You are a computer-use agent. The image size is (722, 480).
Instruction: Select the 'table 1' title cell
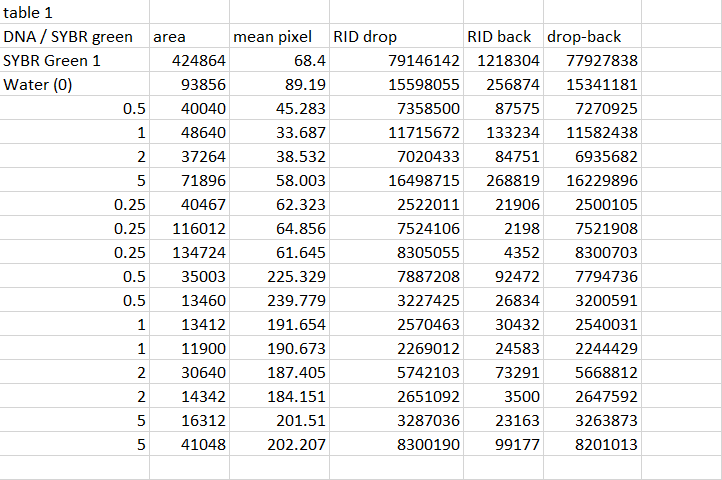pyautogui.click(x=30, y=14)
